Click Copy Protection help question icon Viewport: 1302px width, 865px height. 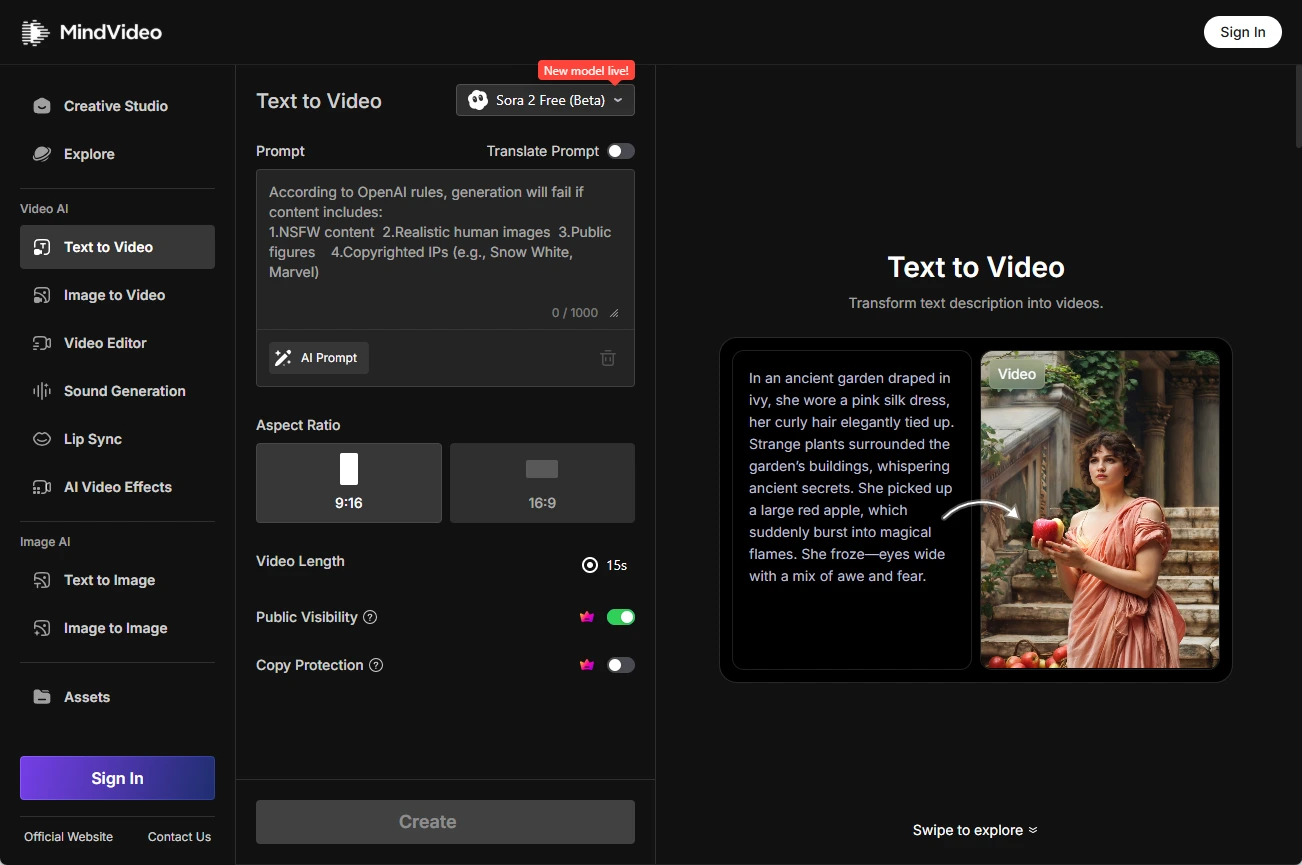(x=376, y=665)
